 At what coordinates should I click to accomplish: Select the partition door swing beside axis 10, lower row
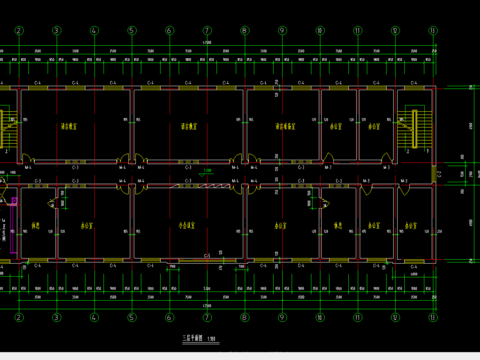324,203
